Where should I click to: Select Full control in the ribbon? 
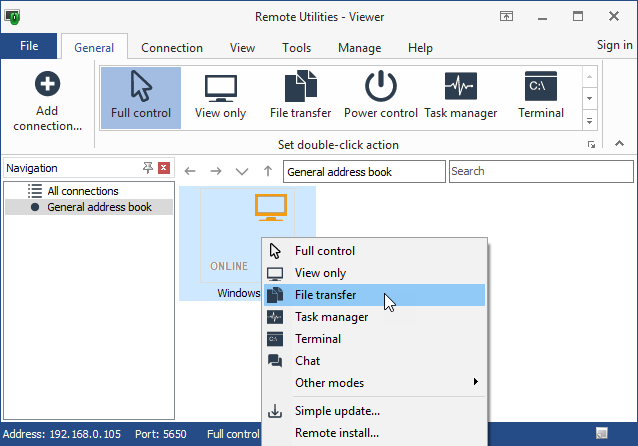coord(141,98)
